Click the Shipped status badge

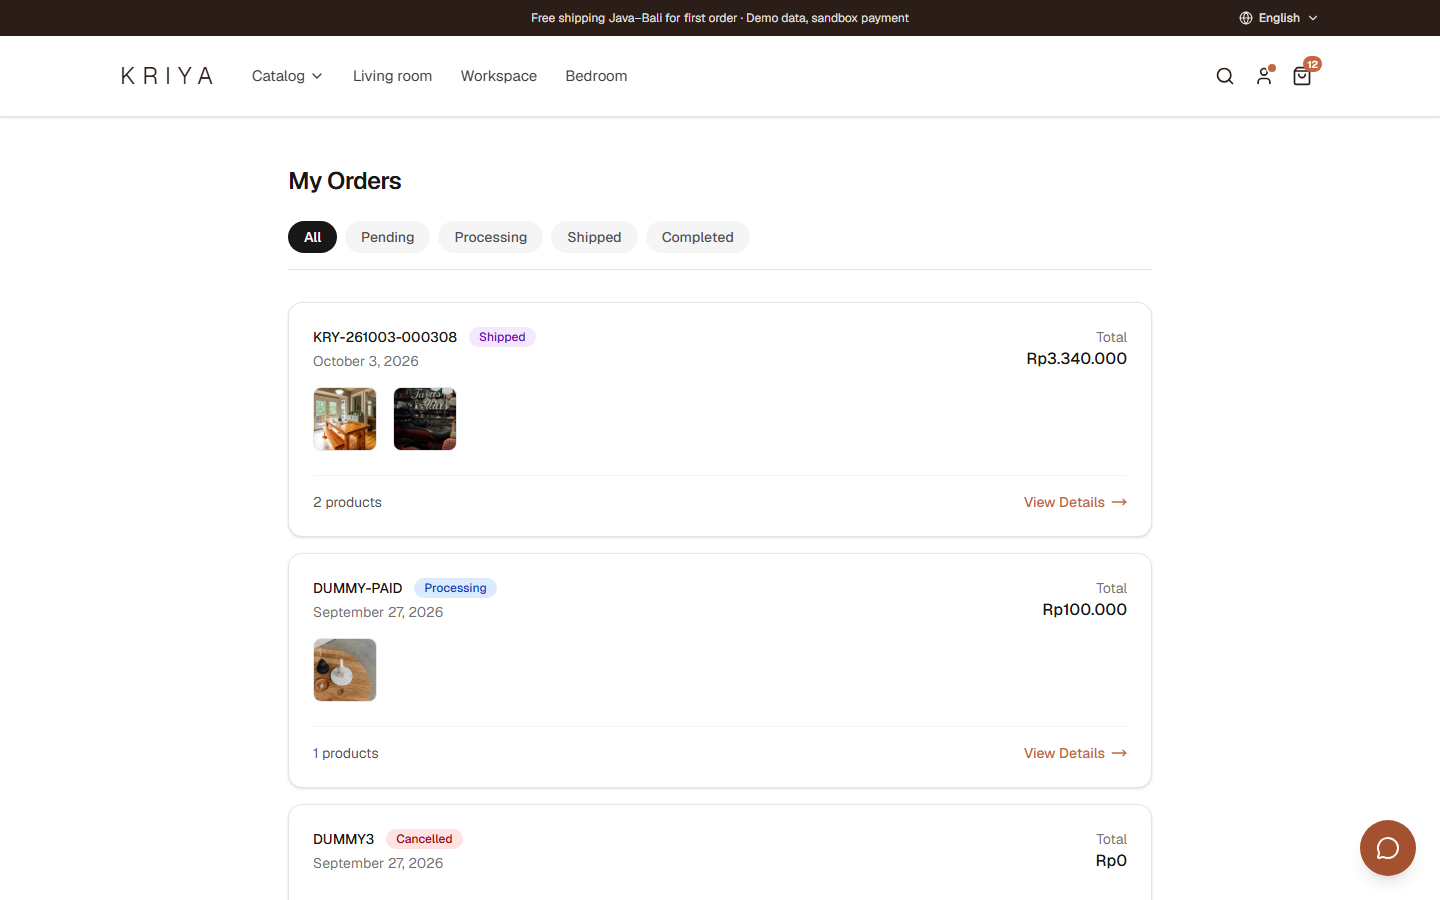pyautogui.click(x=502, y=337)
